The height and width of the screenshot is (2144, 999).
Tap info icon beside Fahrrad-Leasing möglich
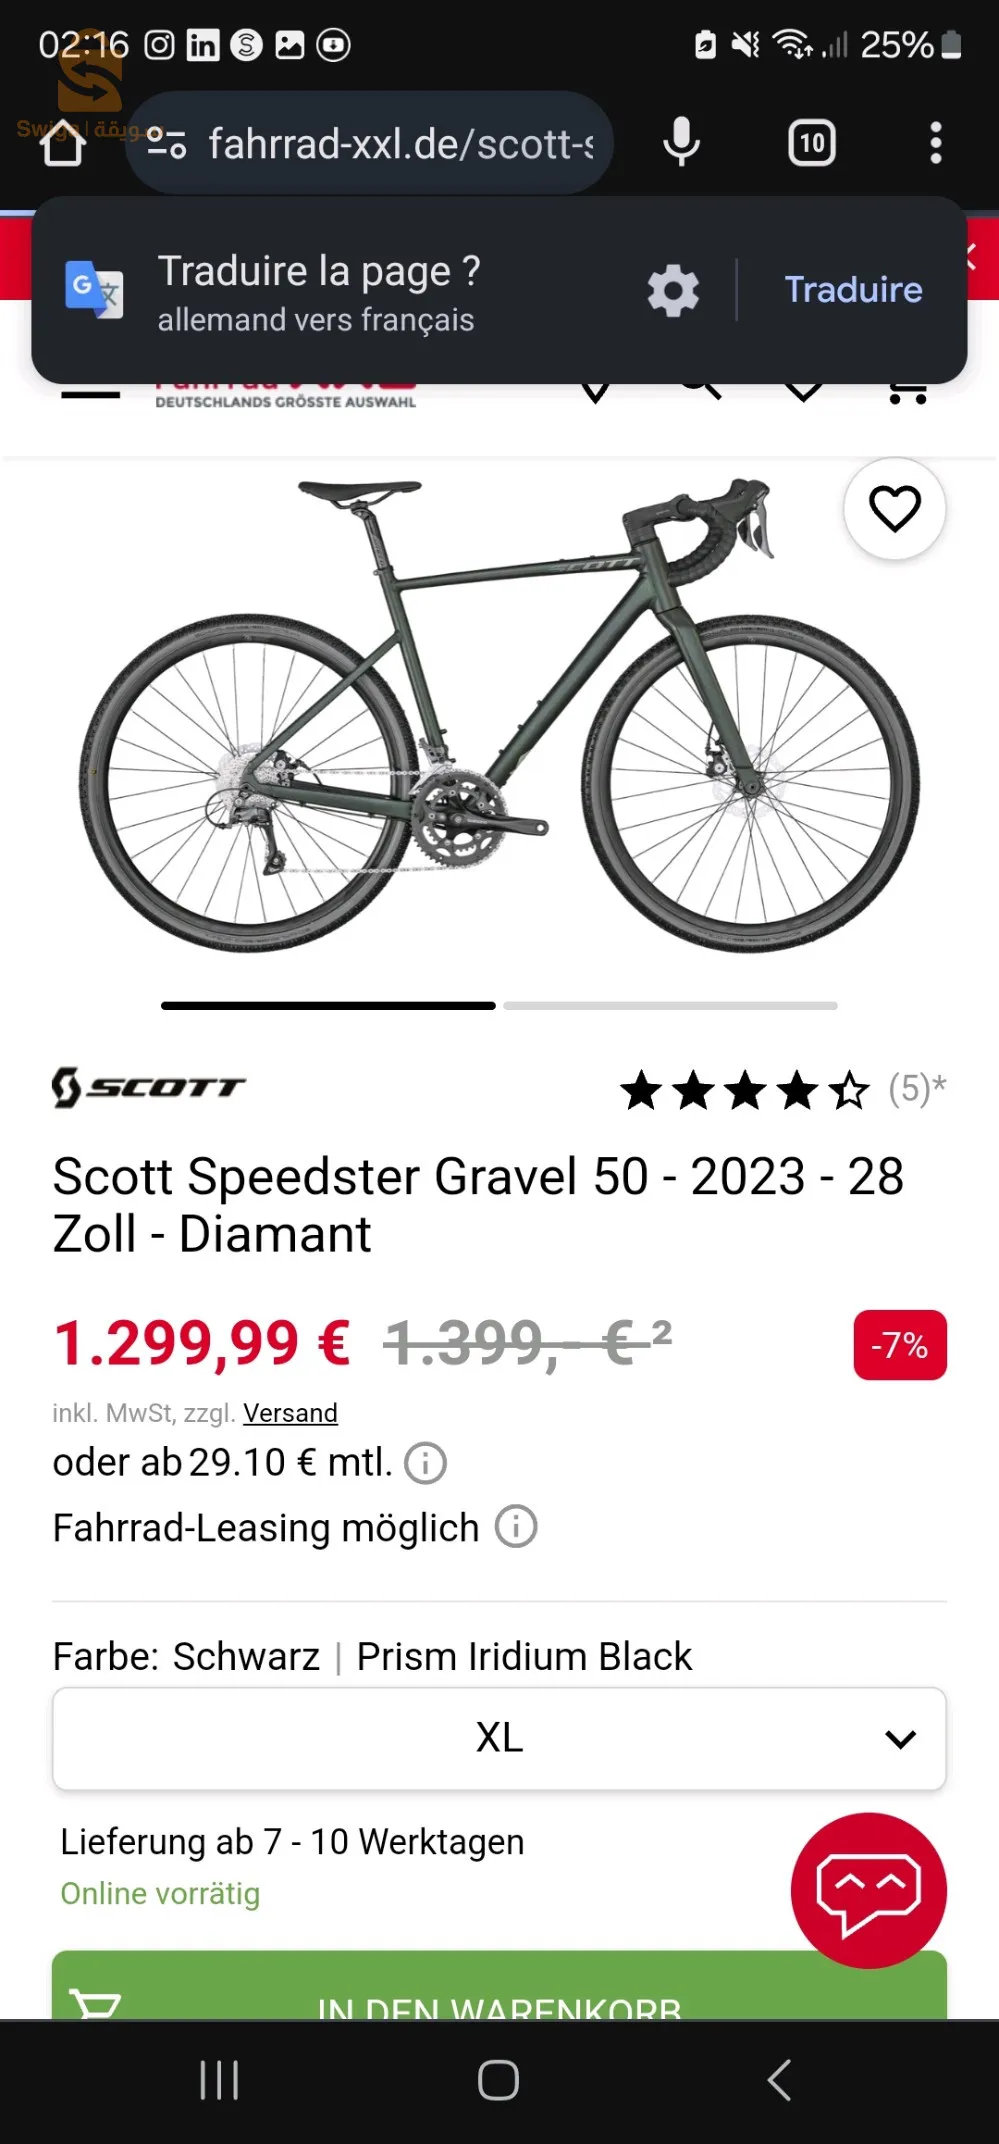click(516, 1527)
